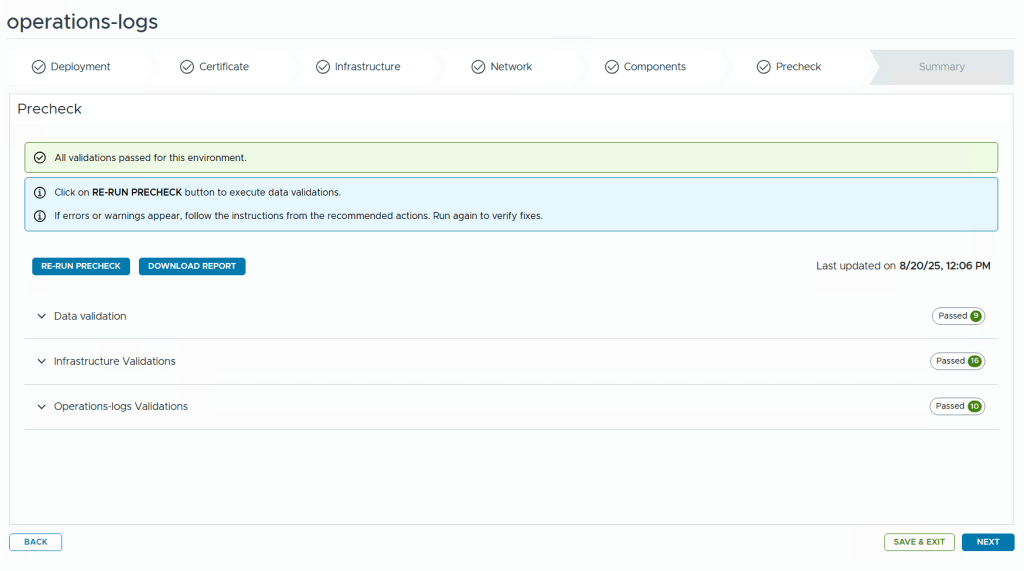
Task: Click the info icon beside RE-RUN PRECHECK hint
Action: [x=40, y=192]
